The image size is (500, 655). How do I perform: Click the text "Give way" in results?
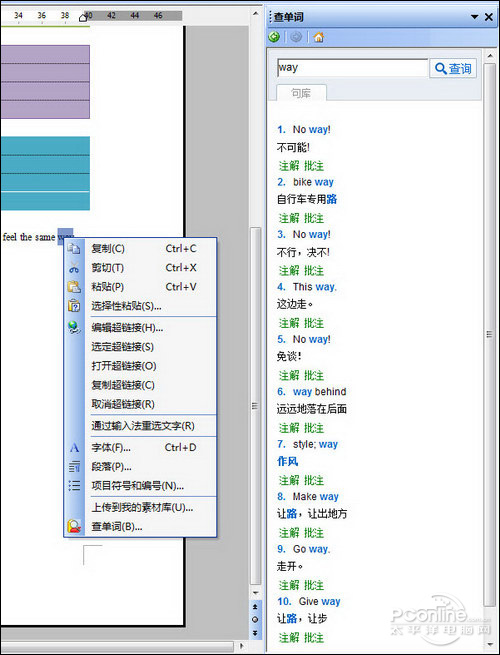[x=320, y=602]
